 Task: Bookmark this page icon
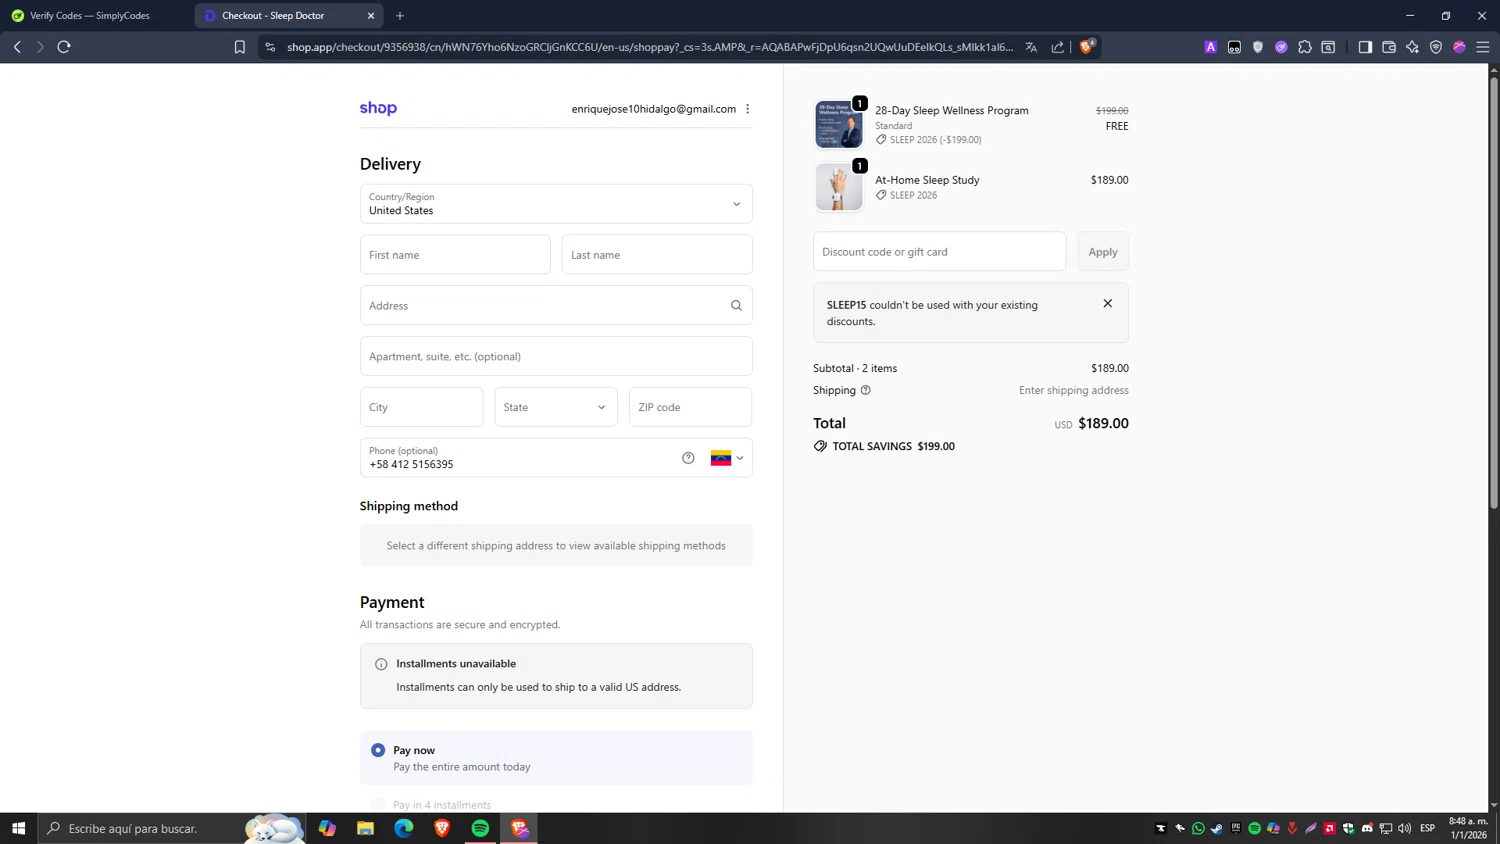(x=240, y=47)
